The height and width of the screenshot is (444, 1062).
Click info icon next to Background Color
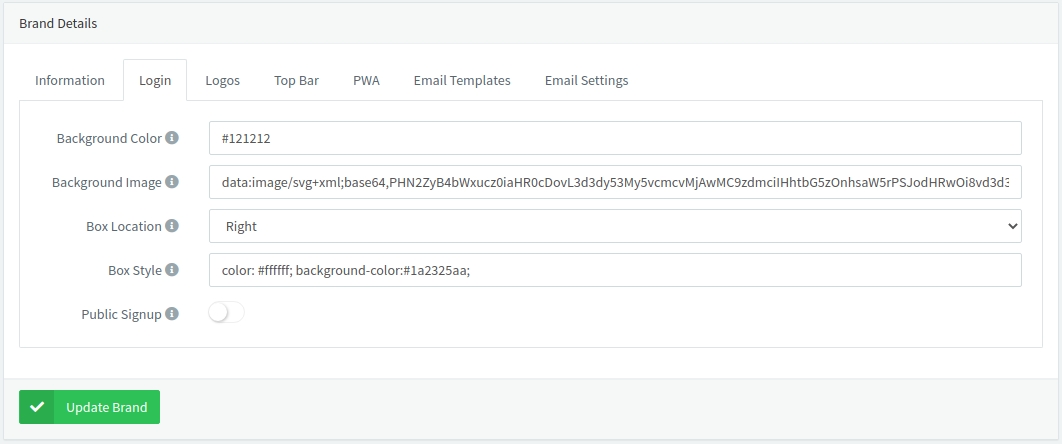(x=172, y=138)
